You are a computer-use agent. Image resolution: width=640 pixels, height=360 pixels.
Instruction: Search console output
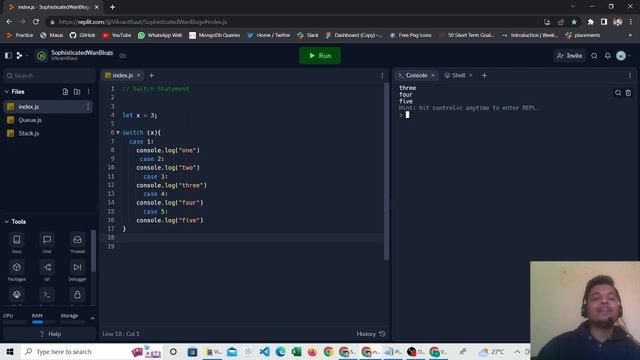[x=618, y=93]
